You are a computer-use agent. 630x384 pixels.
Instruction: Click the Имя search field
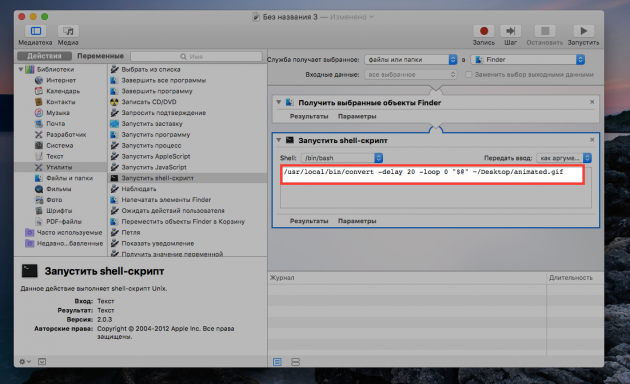pyautogui.click(x=196, y=56)
